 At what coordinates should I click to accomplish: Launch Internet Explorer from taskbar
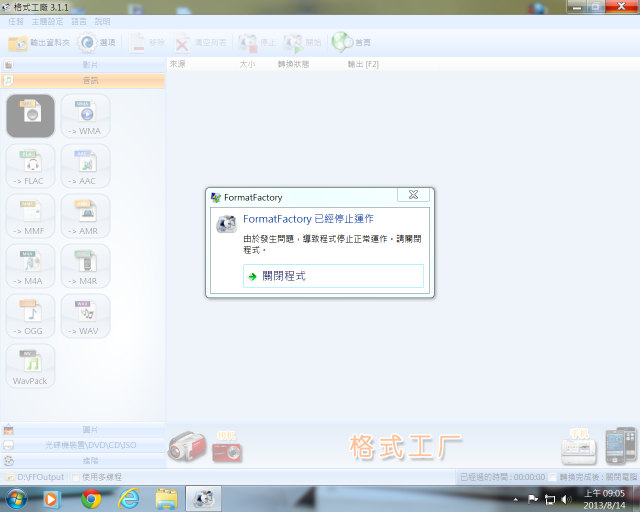point(129,499)
